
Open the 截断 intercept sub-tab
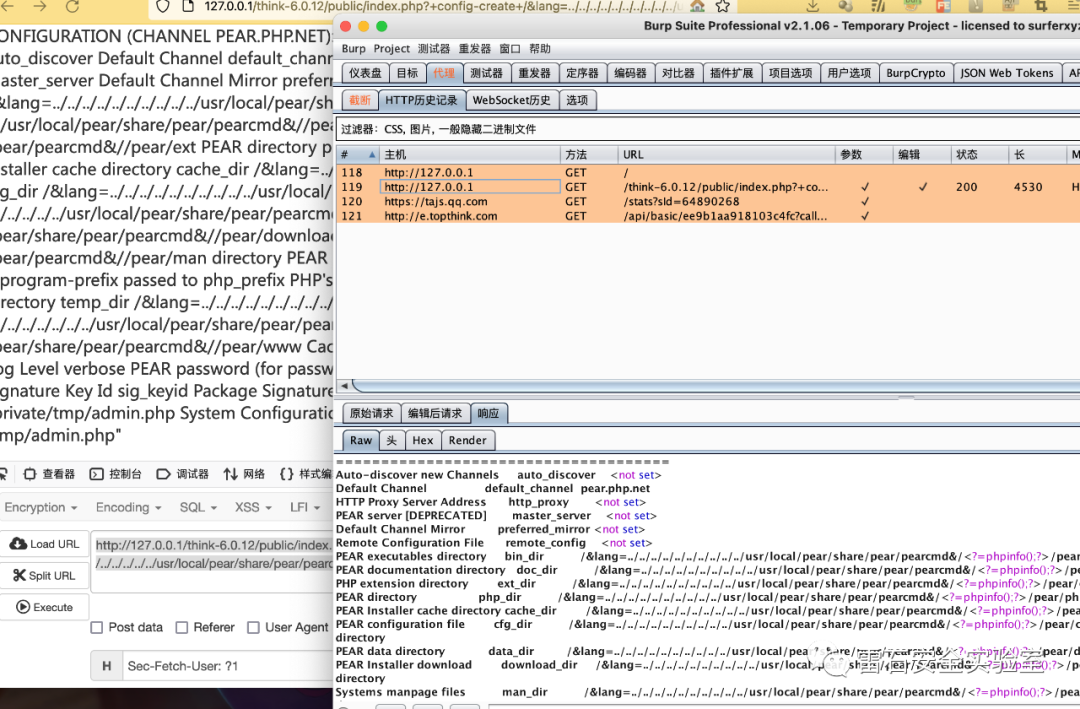point(360,101)
